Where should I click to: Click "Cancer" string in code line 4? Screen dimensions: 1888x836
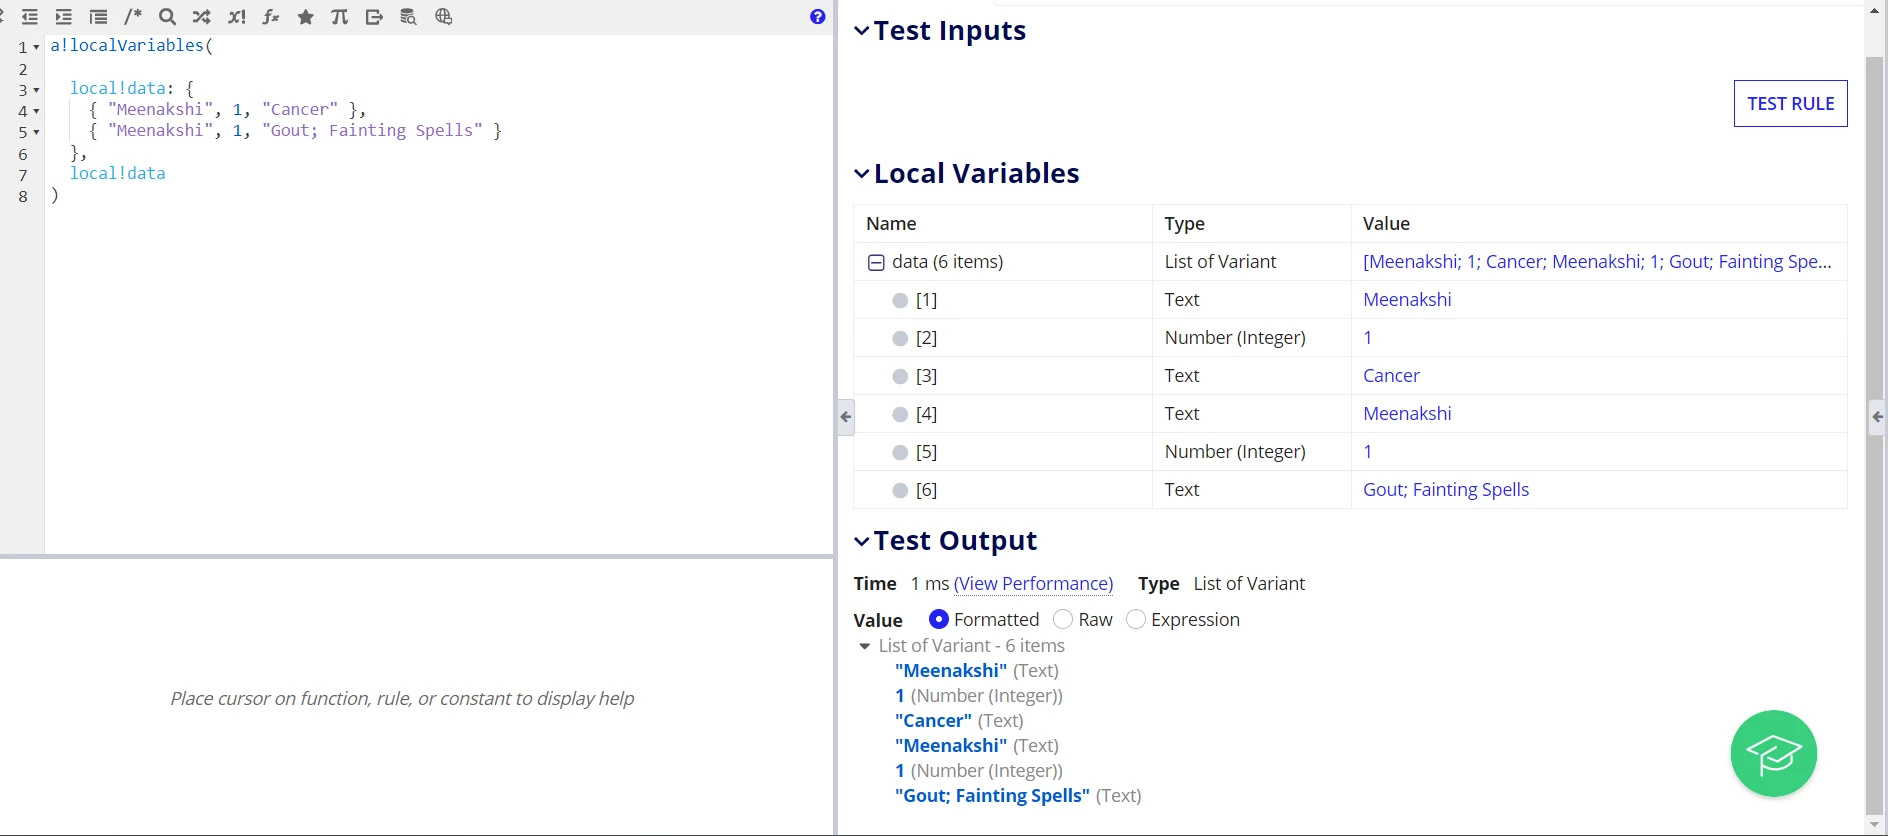click(300, 109)
